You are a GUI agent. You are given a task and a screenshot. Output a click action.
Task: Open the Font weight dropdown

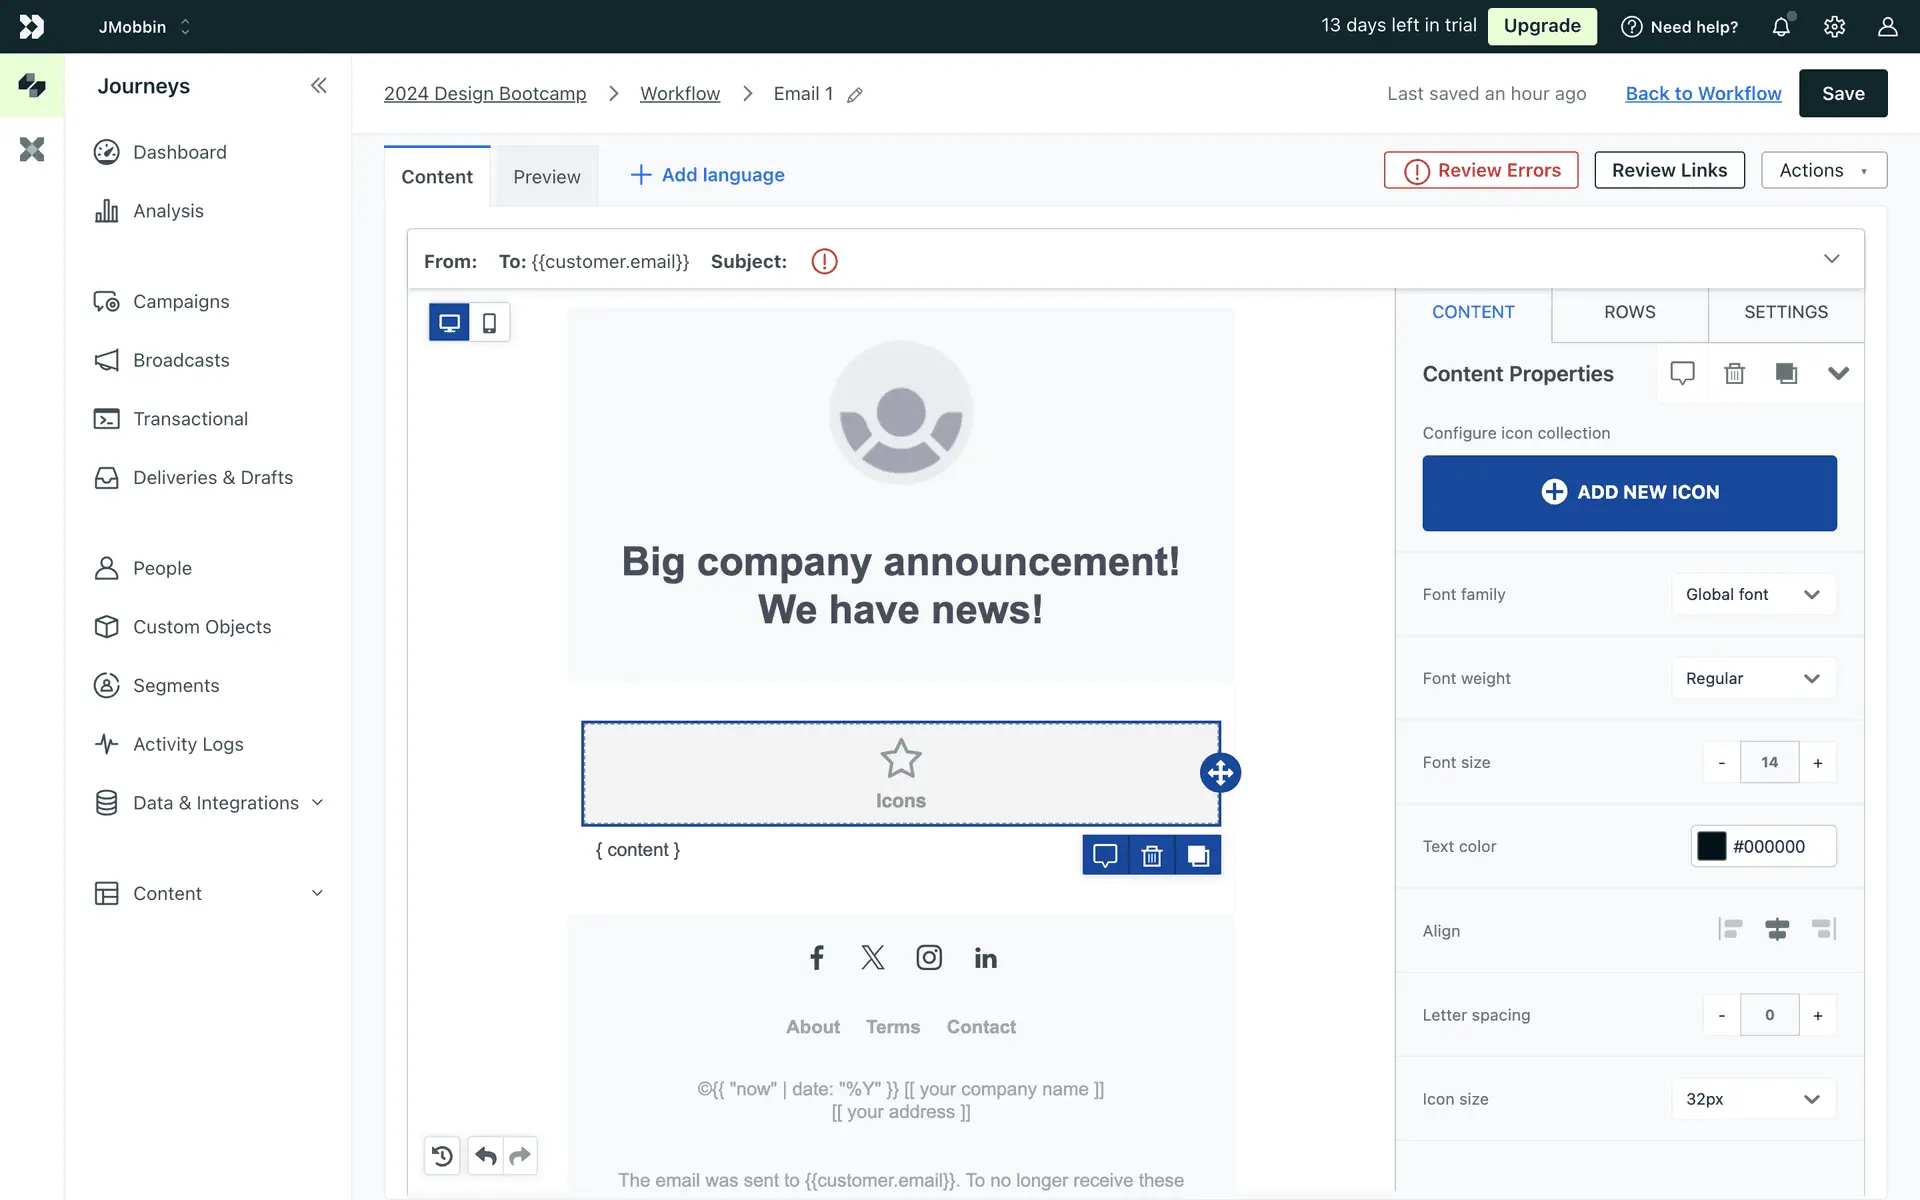coord(1753,678)
